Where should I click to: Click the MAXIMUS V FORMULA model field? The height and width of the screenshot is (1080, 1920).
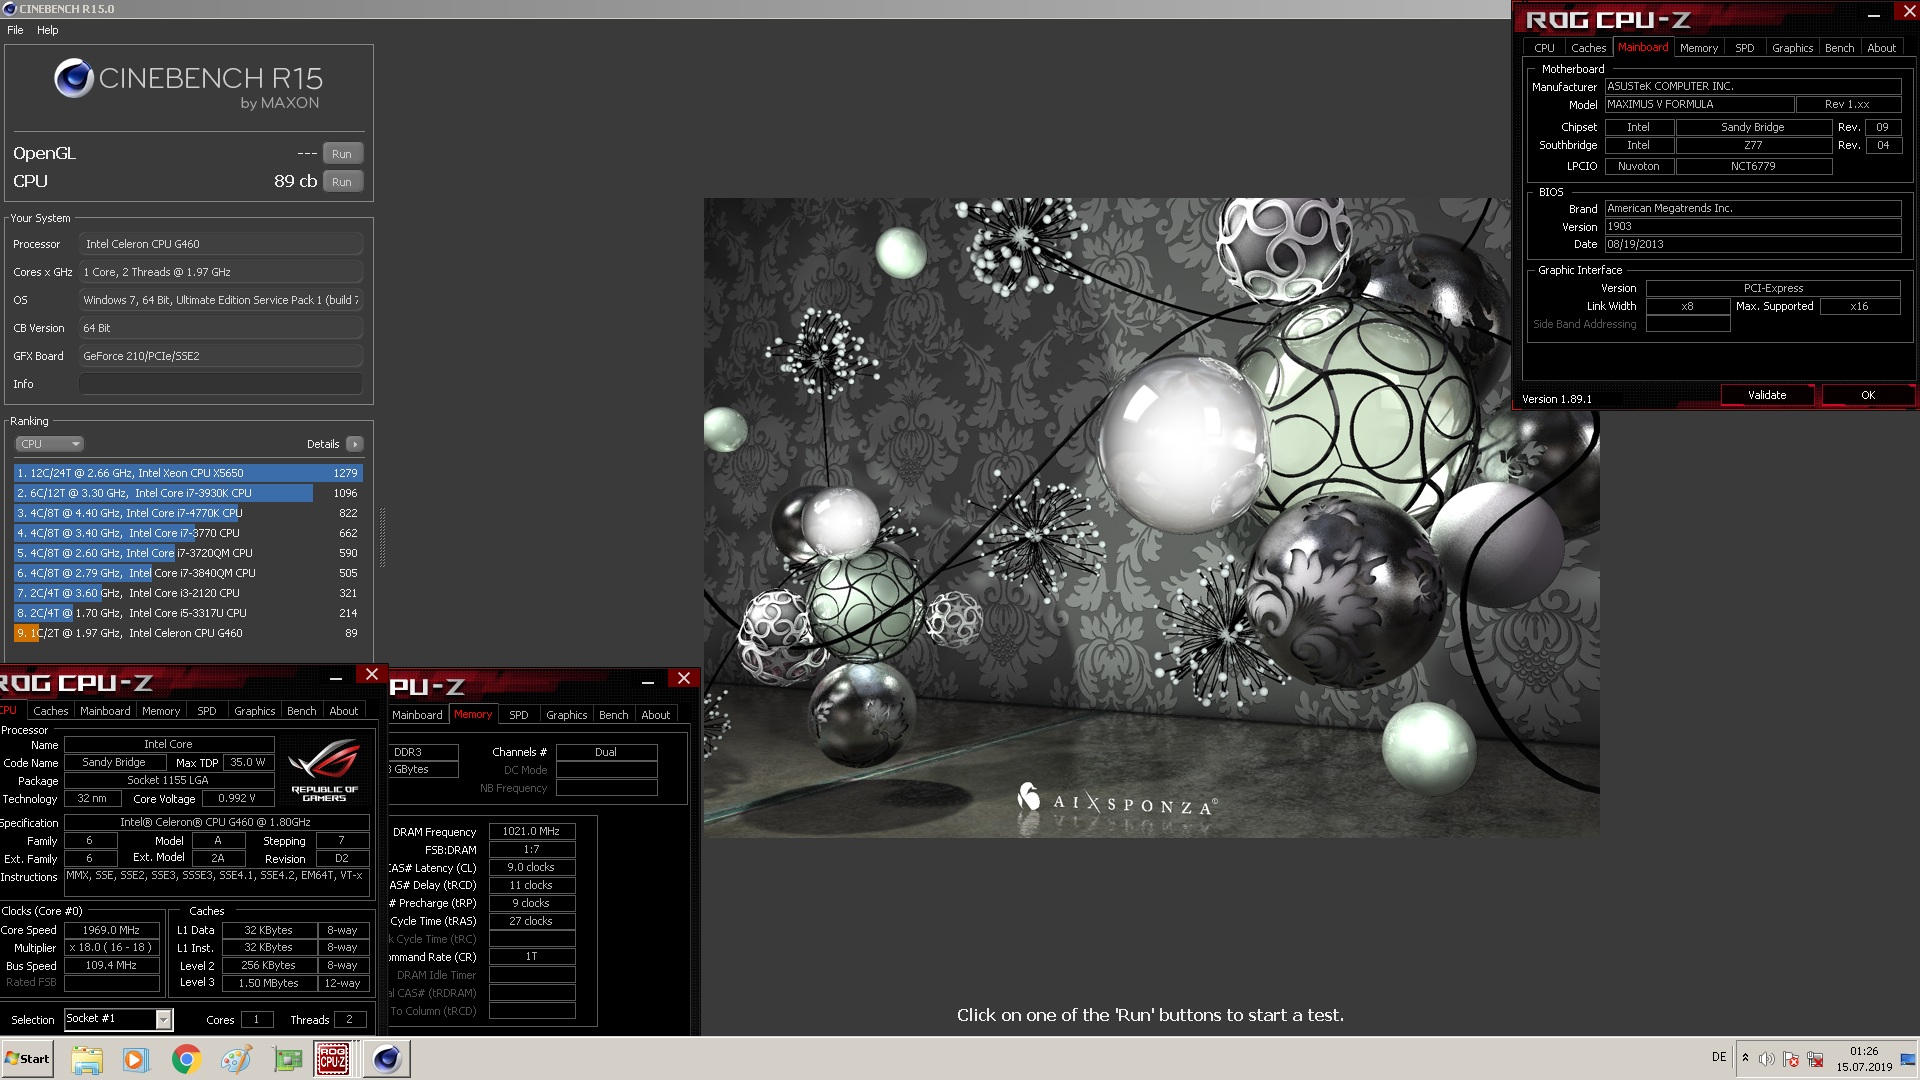coord(1699,104)
